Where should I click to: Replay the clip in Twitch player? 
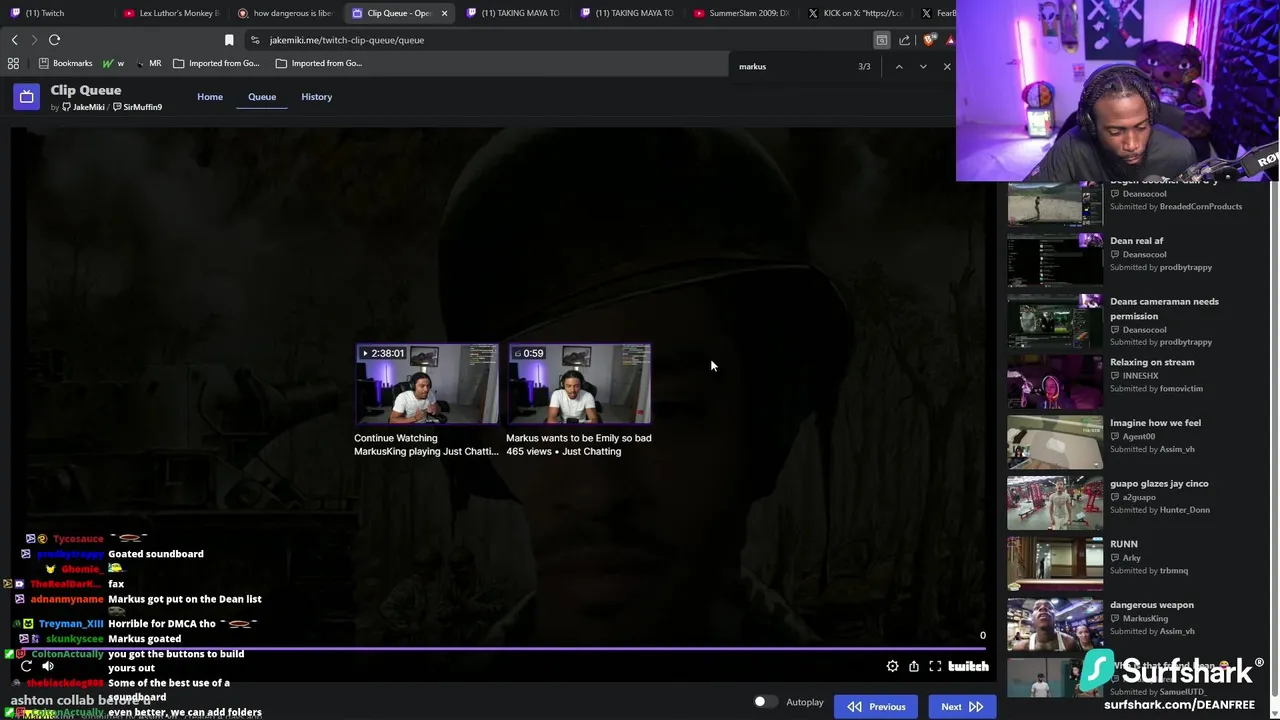coord(26,666)
